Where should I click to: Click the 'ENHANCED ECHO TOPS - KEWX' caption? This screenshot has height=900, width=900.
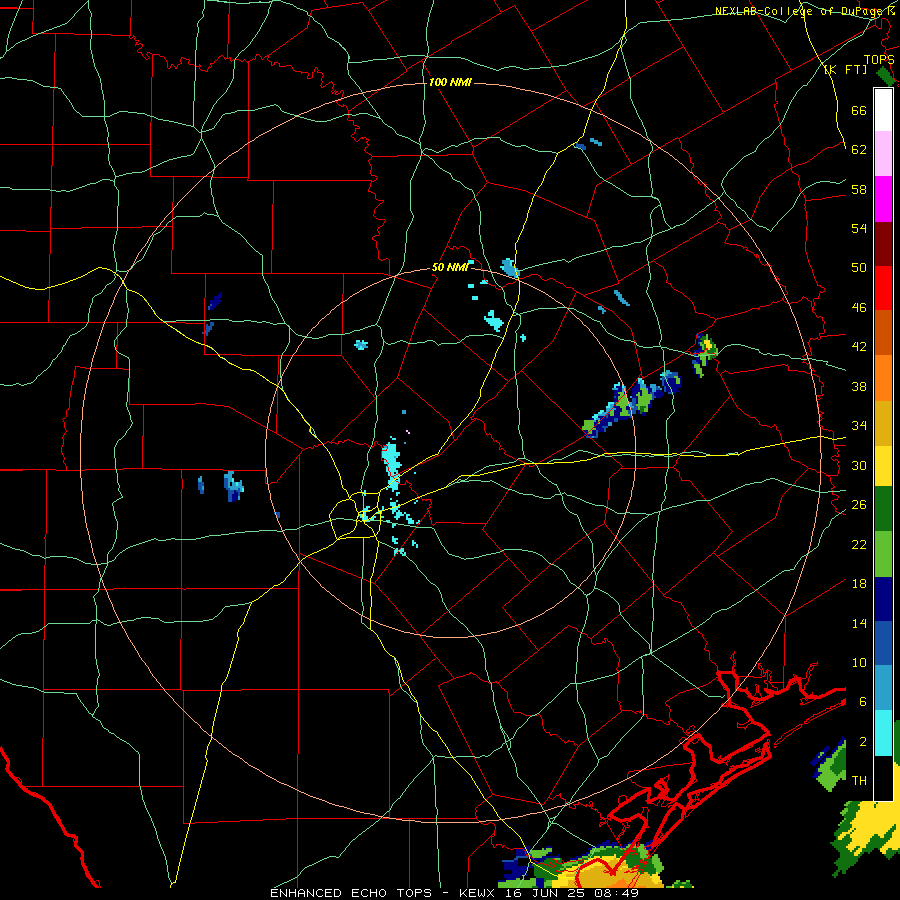[x=382, y=893]
